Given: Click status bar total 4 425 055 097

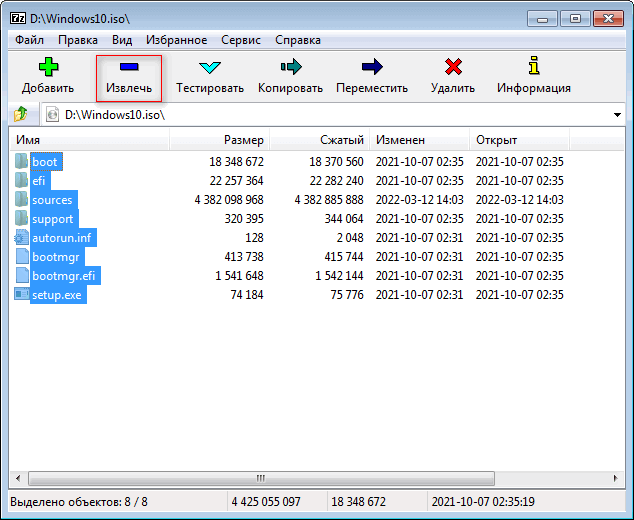Looking at the screenshot, I should point(266,502).
